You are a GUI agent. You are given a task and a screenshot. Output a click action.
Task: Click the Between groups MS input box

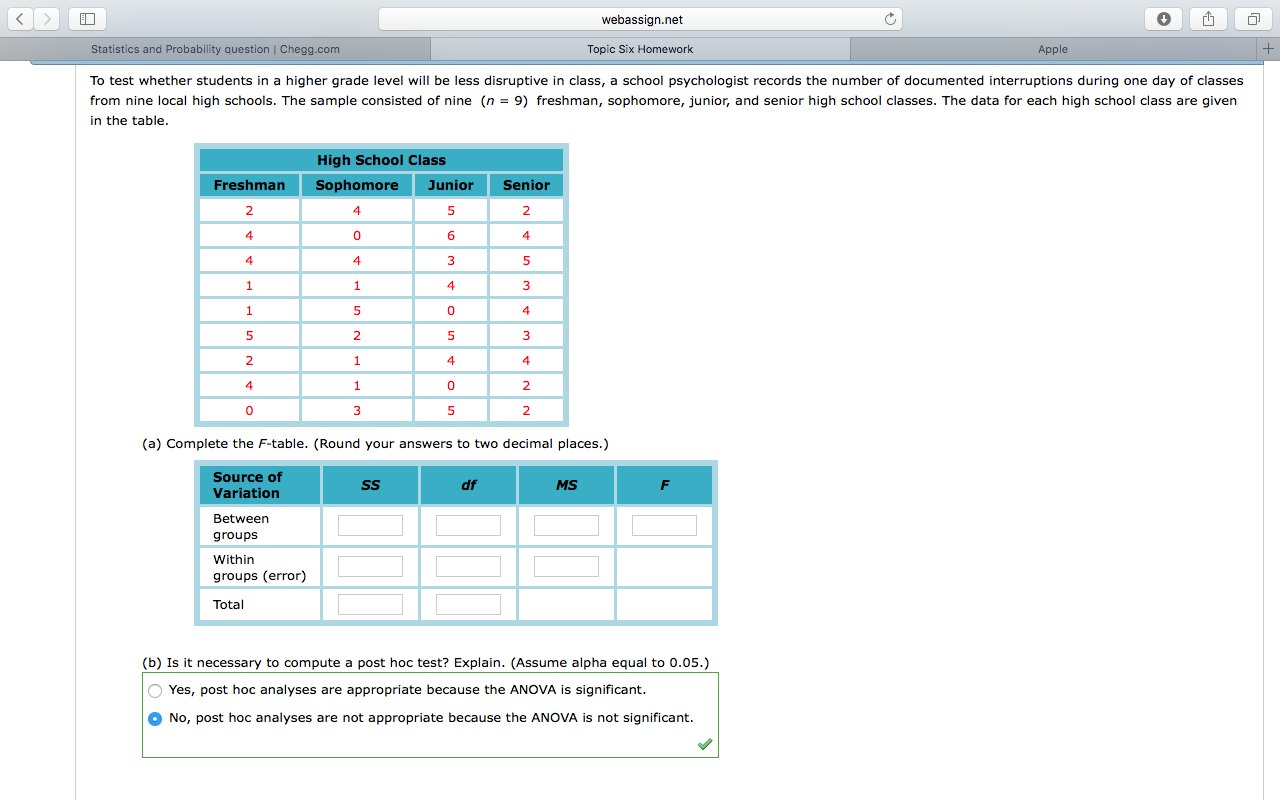tap(566, 525)
